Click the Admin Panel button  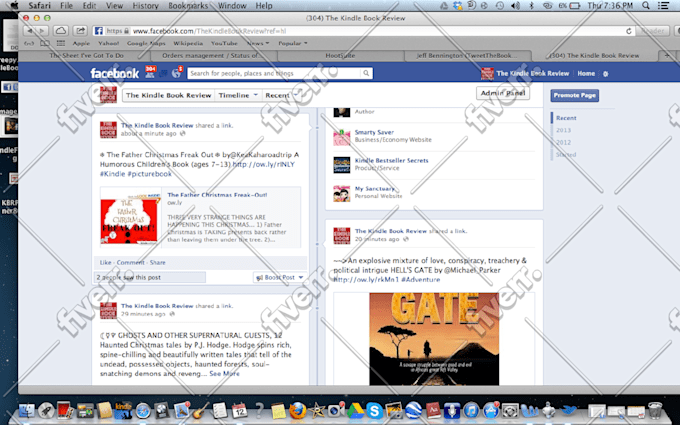(x=503, y=93)
